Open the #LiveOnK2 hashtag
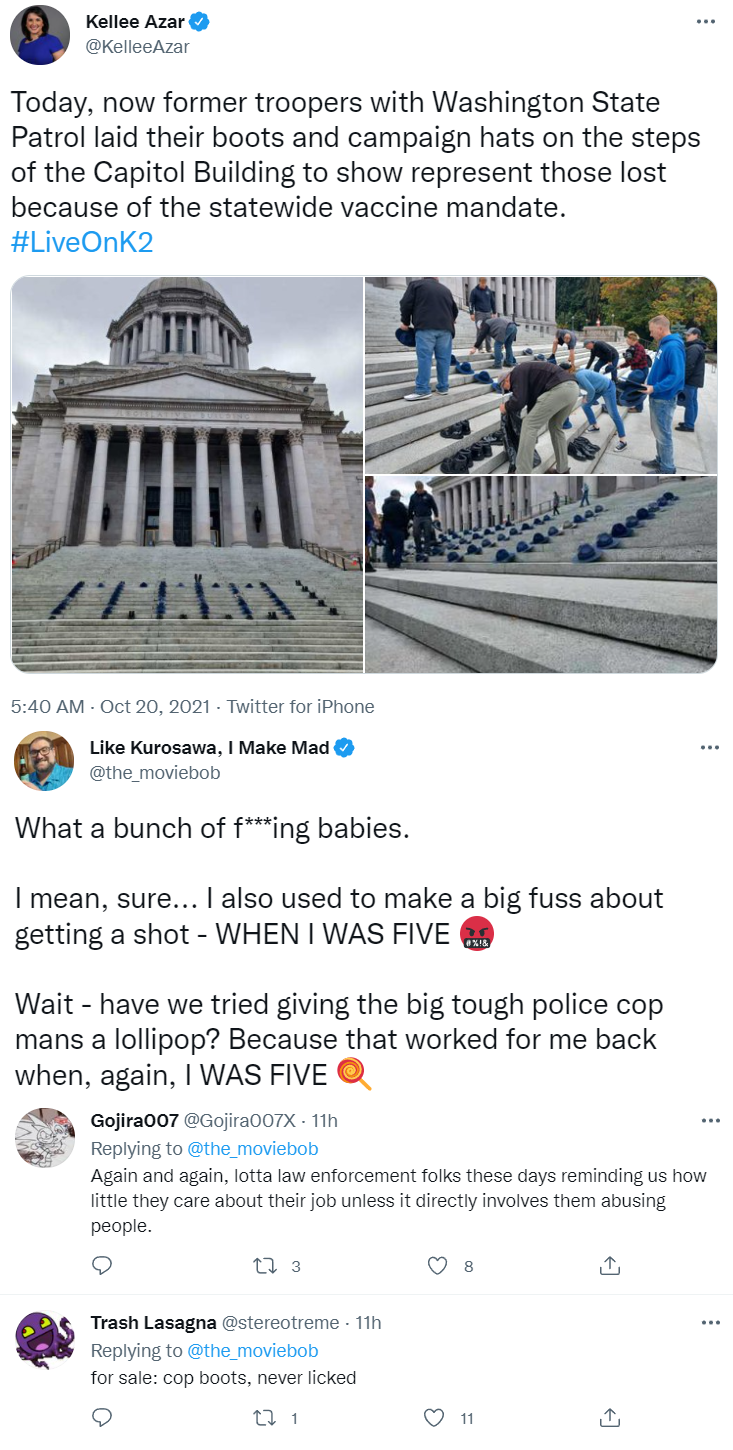Viewport: 733px width, 1450px height. click(x=82, y=242)
